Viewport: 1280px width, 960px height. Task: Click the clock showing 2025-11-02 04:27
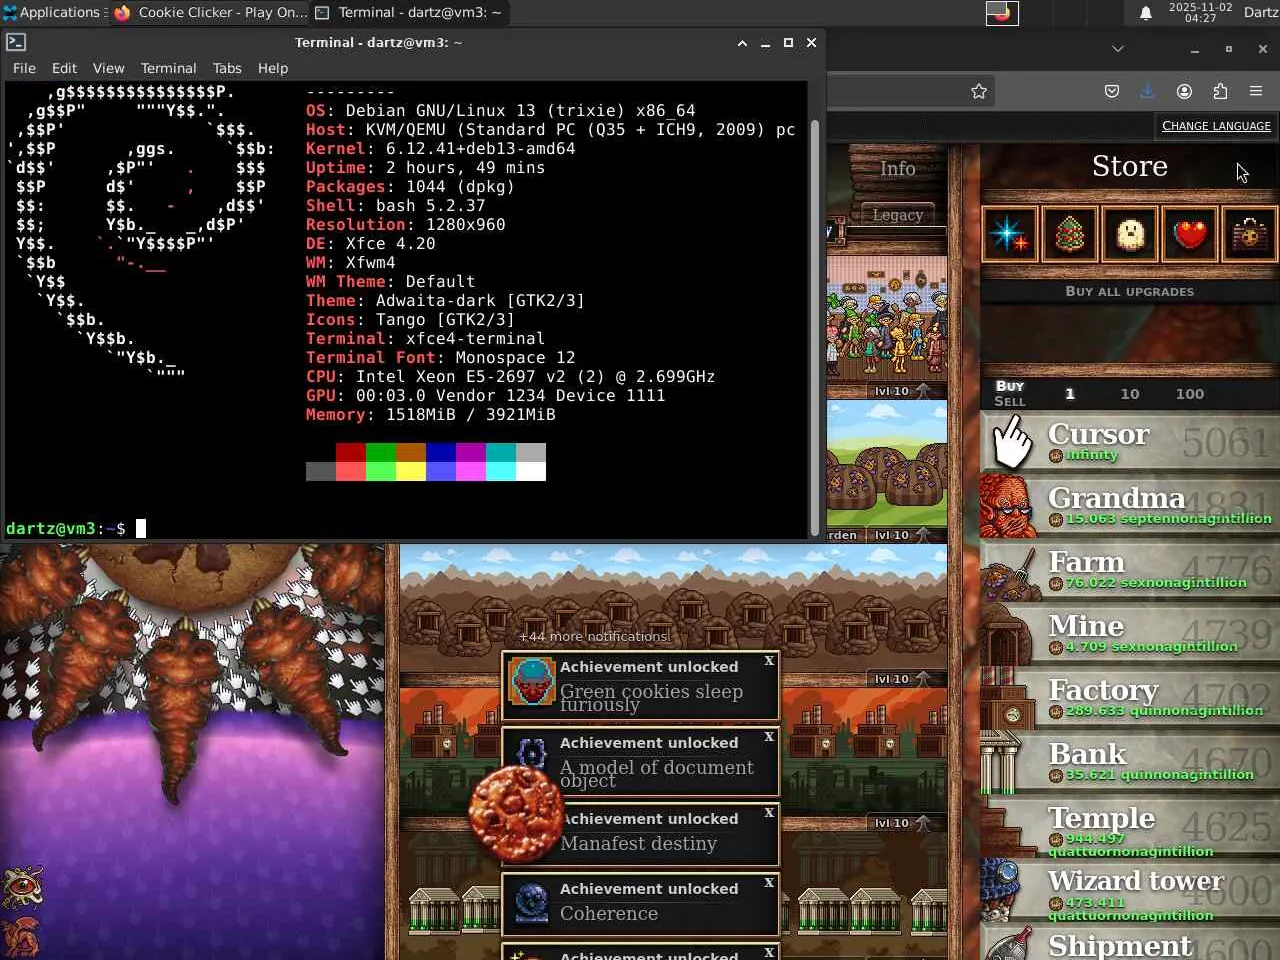[1200, 12]
